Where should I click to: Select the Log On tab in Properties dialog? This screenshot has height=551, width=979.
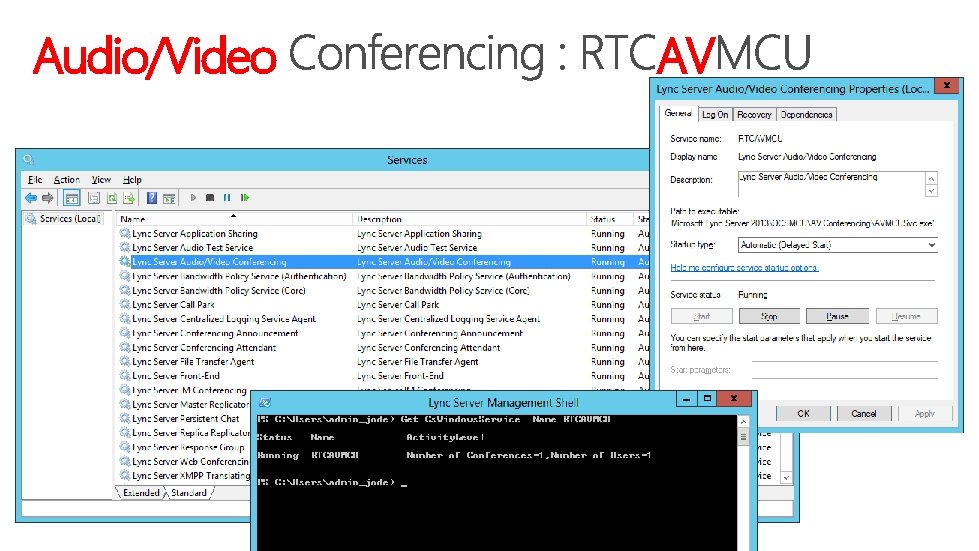[x=714, y=115]
